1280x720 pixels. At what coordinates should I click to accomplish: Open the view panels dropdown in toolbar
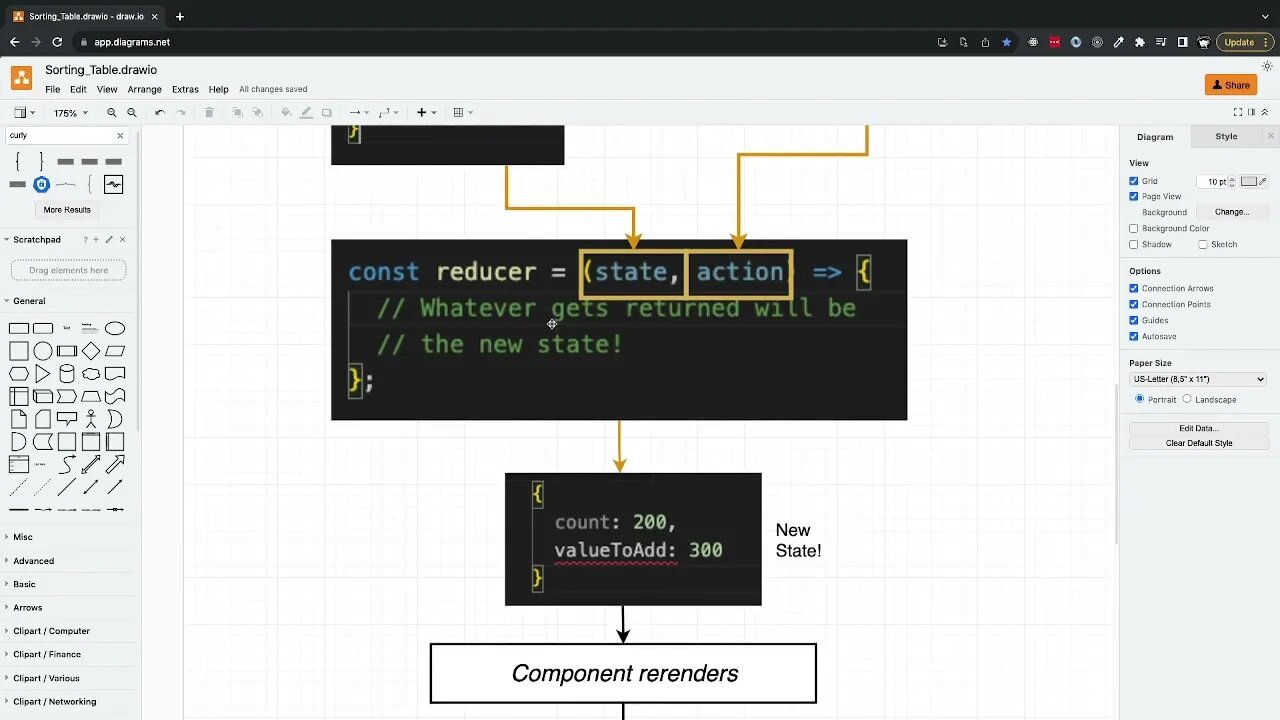pos(24,113)
